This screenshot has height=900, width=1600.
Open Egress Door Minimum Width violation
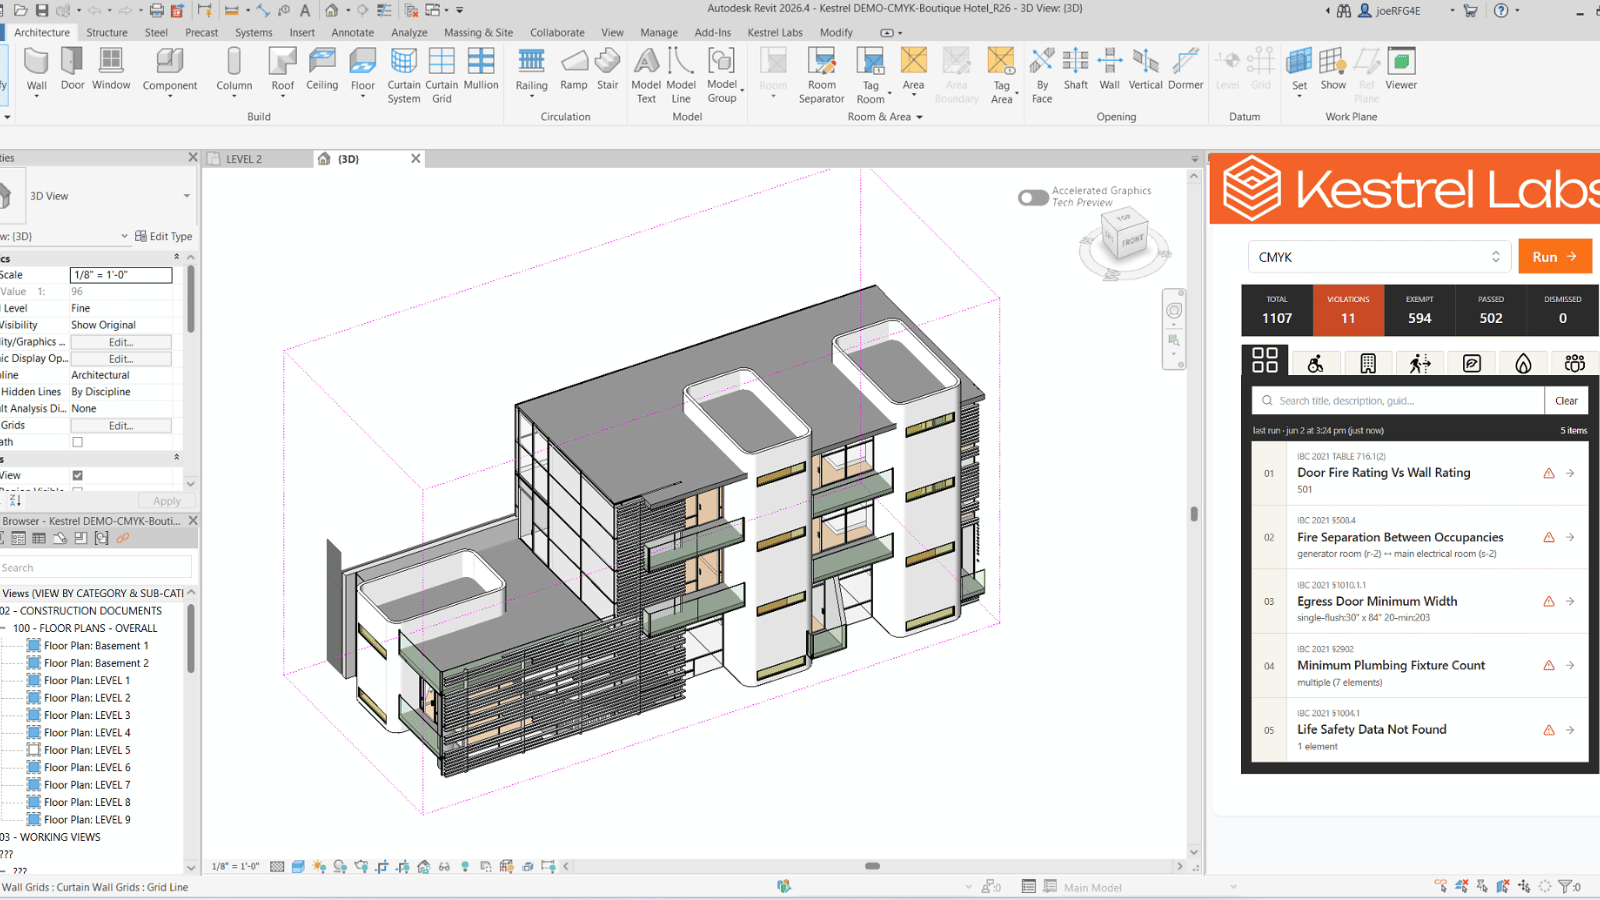coord(1420,602)
